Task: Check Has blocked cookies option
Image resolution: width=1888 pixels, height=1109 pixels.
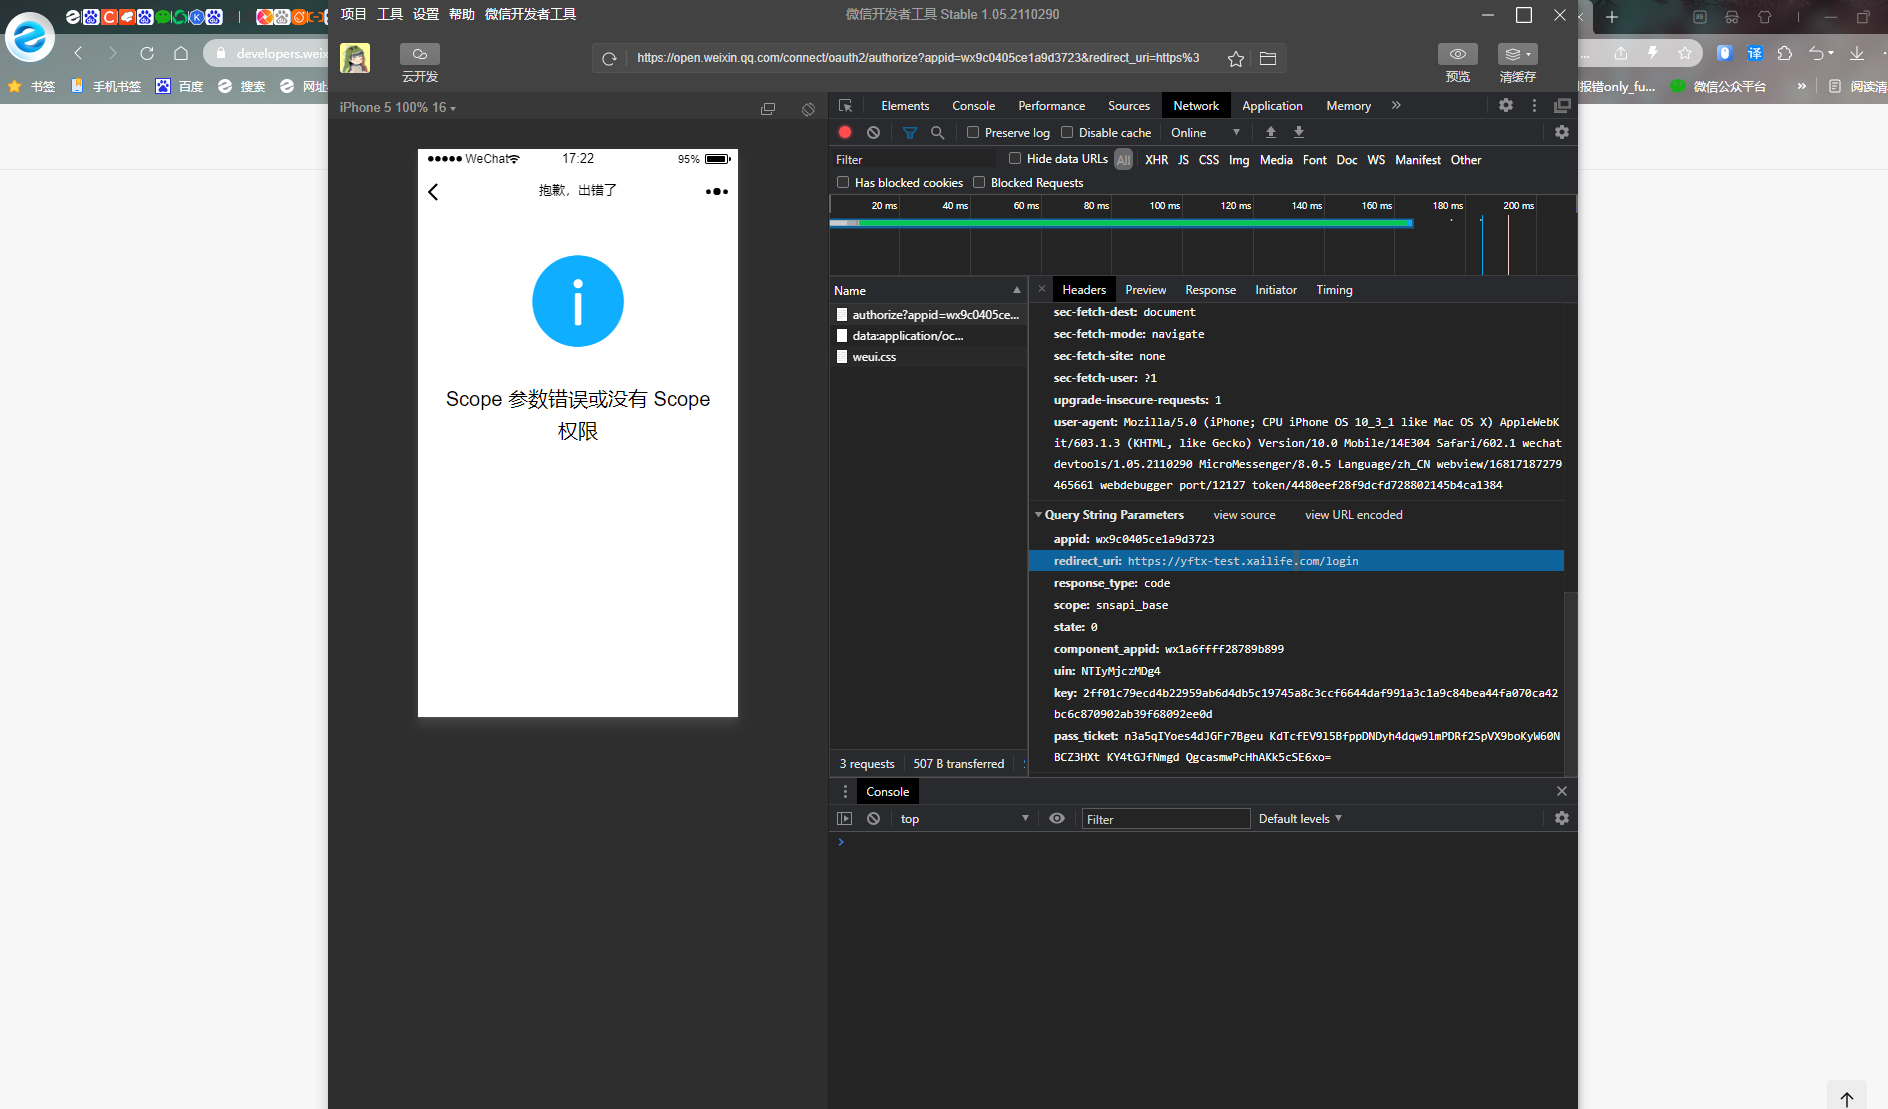Action: click(x=843, y=182)
